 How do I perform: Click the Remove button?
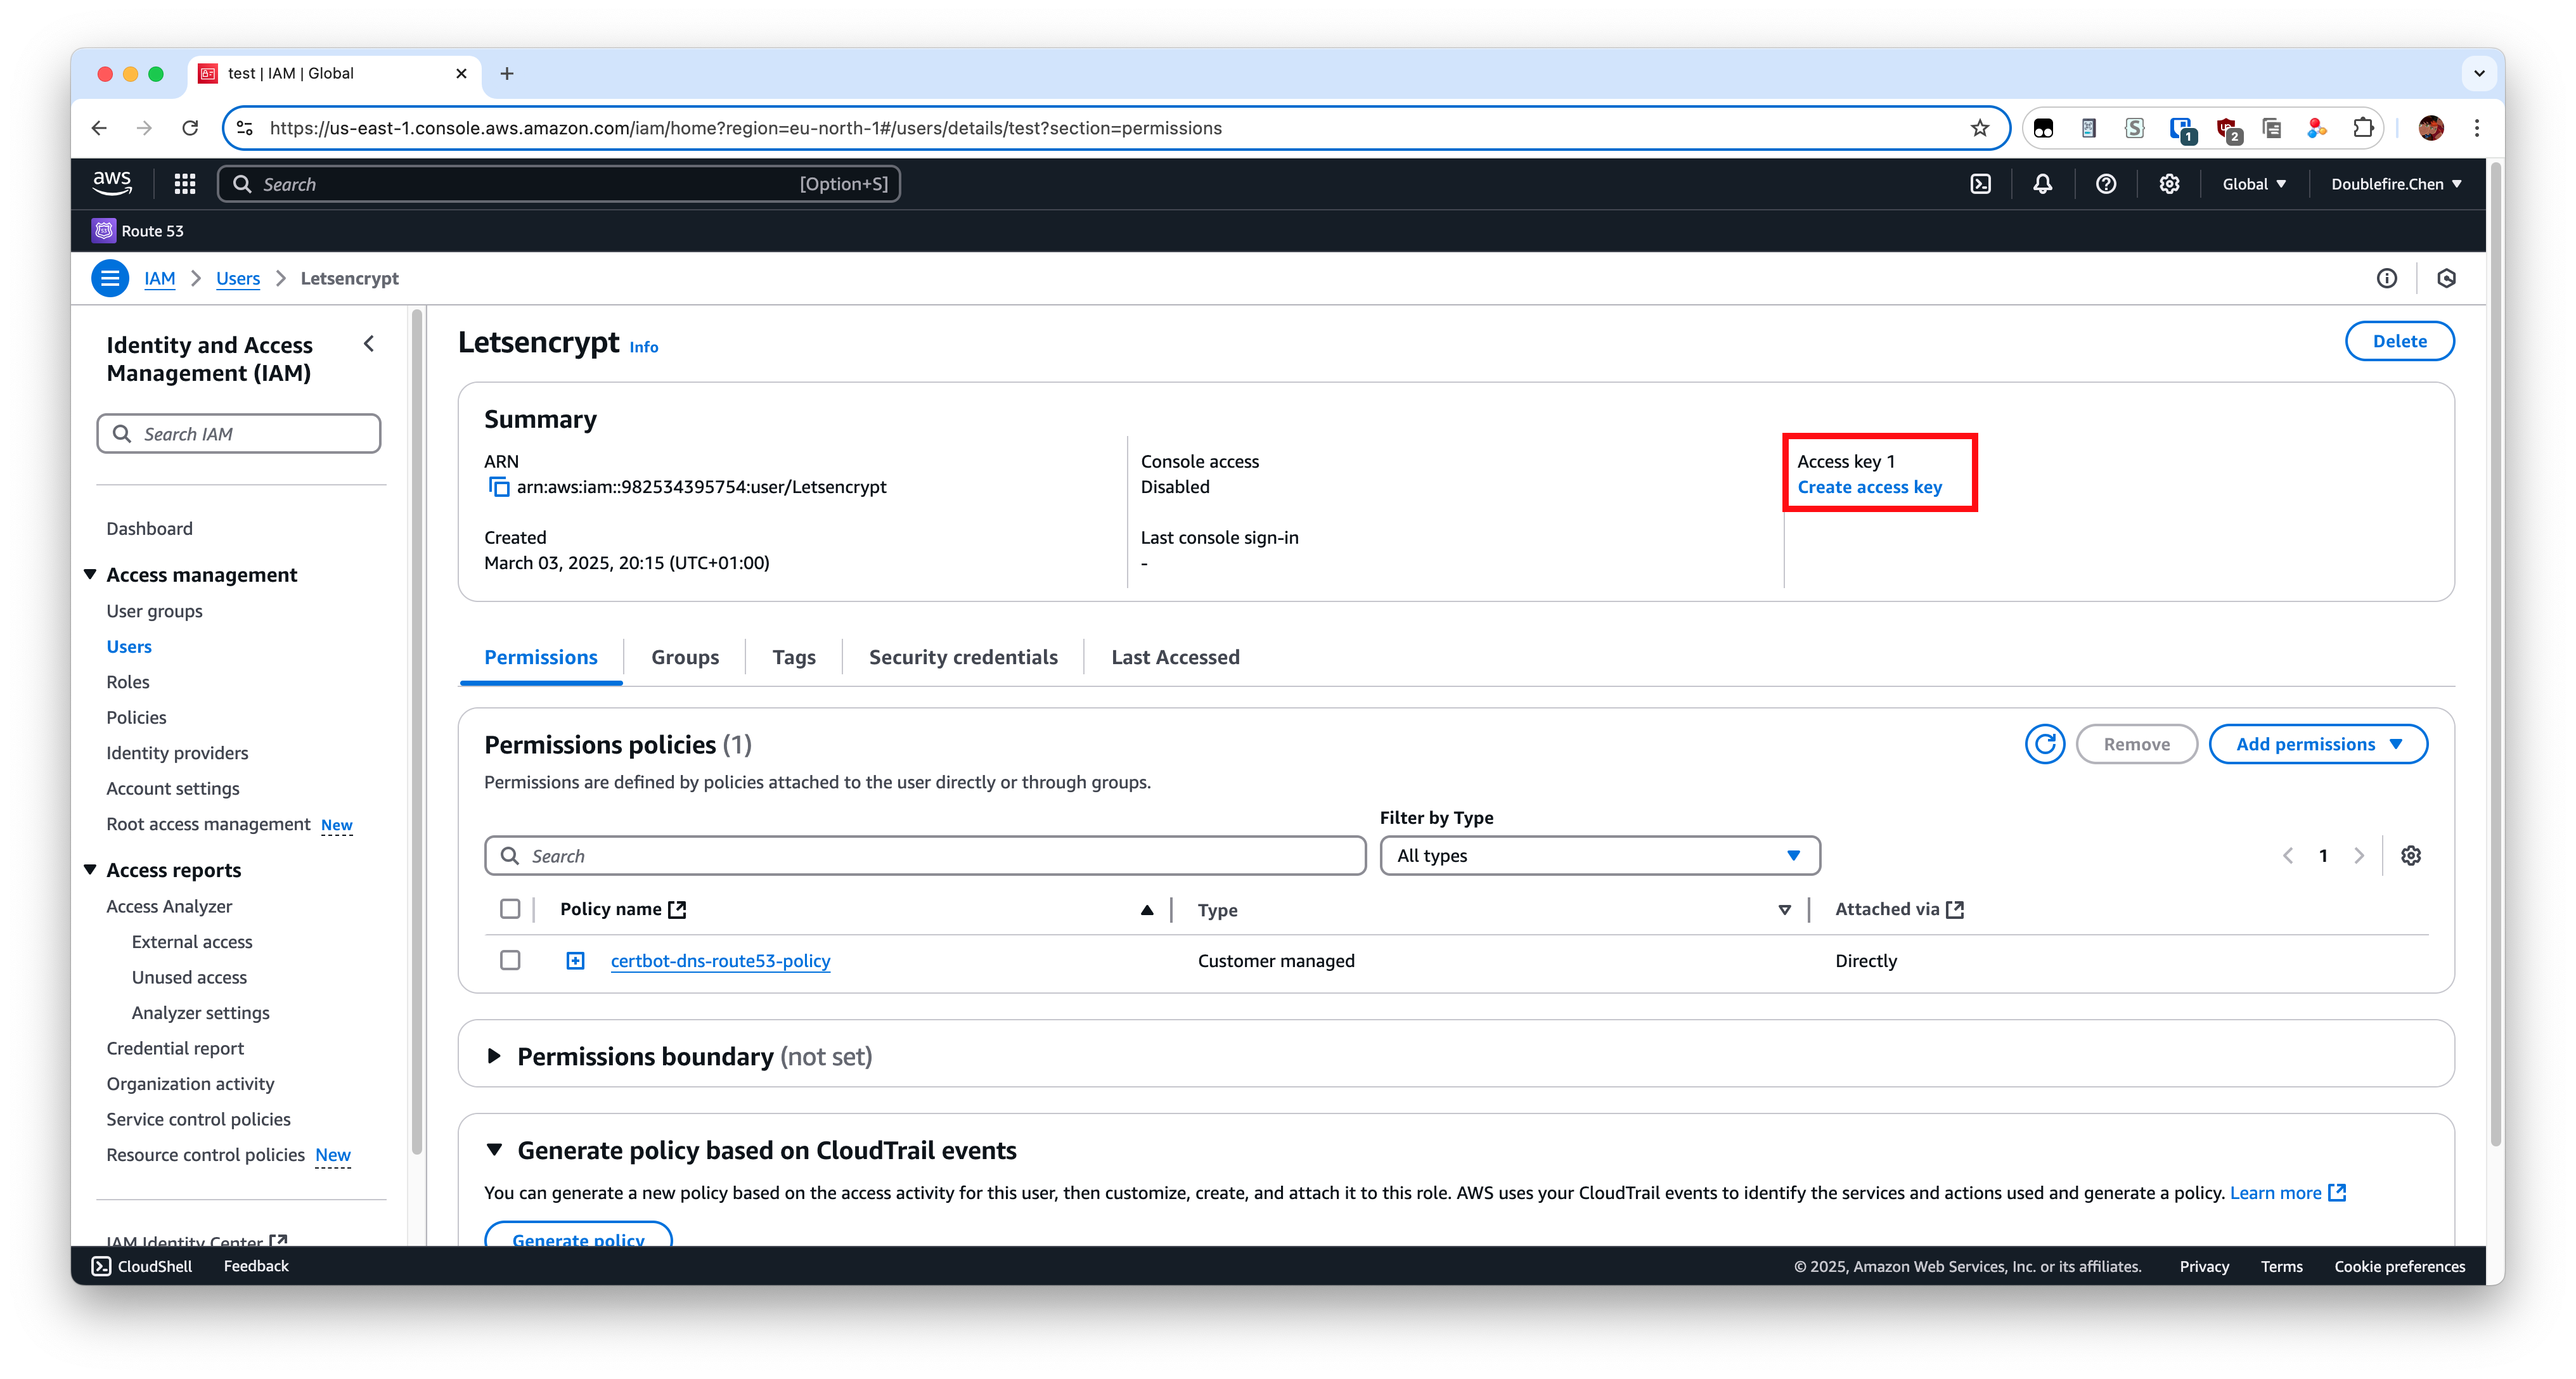[2137, 744]
